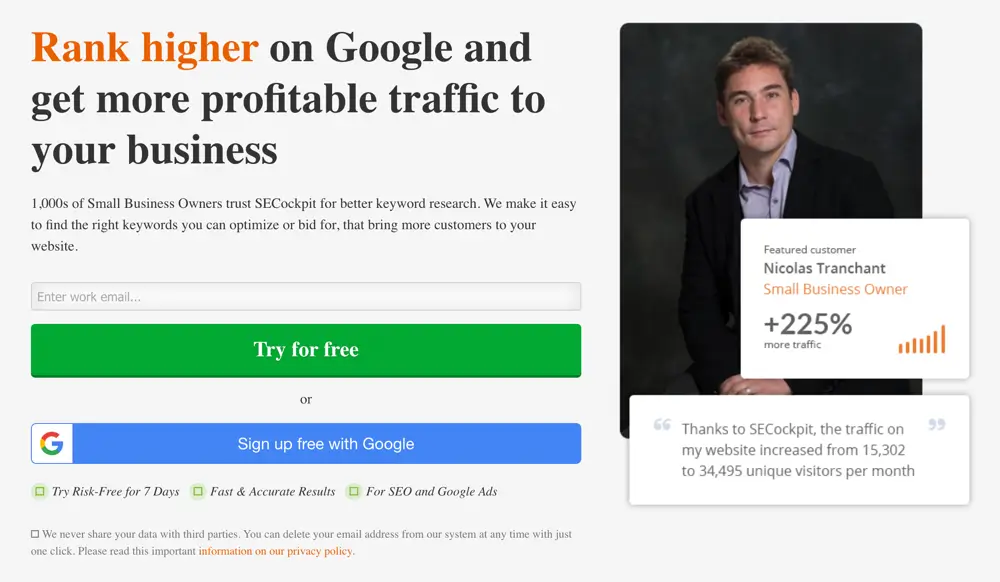Click the "For SEO and Google Ads" text
This screenshot has height=582, width=1000.
pyautogui.click(x=431, y=491)
